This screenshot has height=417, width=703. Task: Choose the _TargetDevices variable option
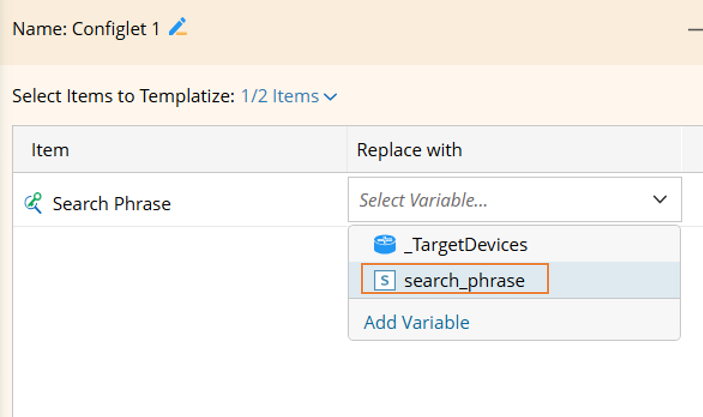pyautogui.click(x=465, y=244)
